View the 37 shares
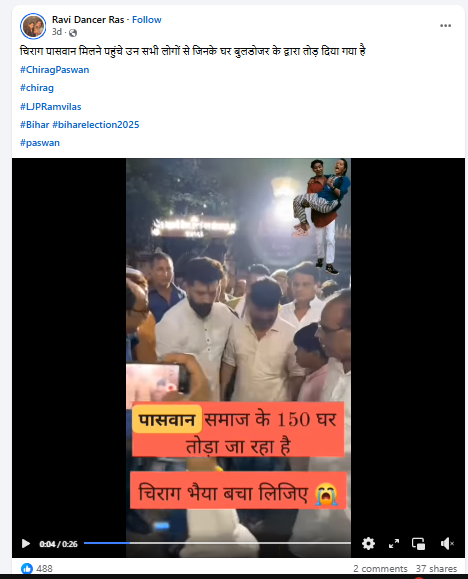Screen dimensions: 468x579 click(x=436, y=568)
